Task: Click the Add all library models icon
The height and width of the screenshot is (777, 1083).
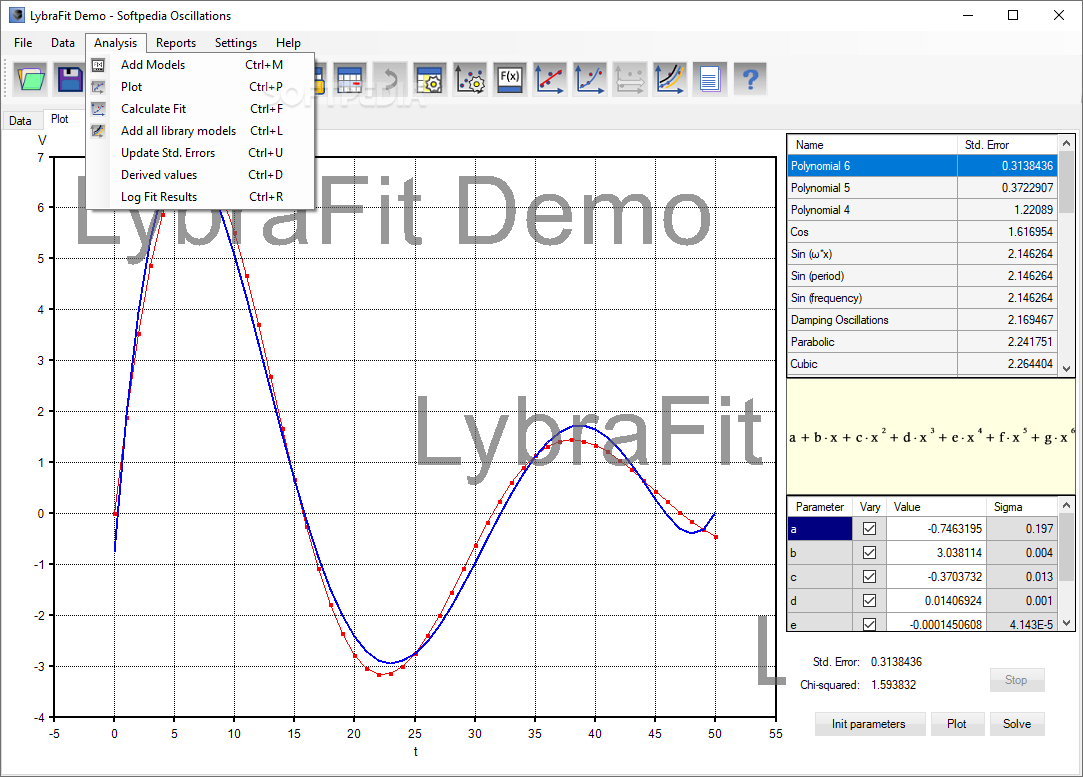Action: point(98,131)
